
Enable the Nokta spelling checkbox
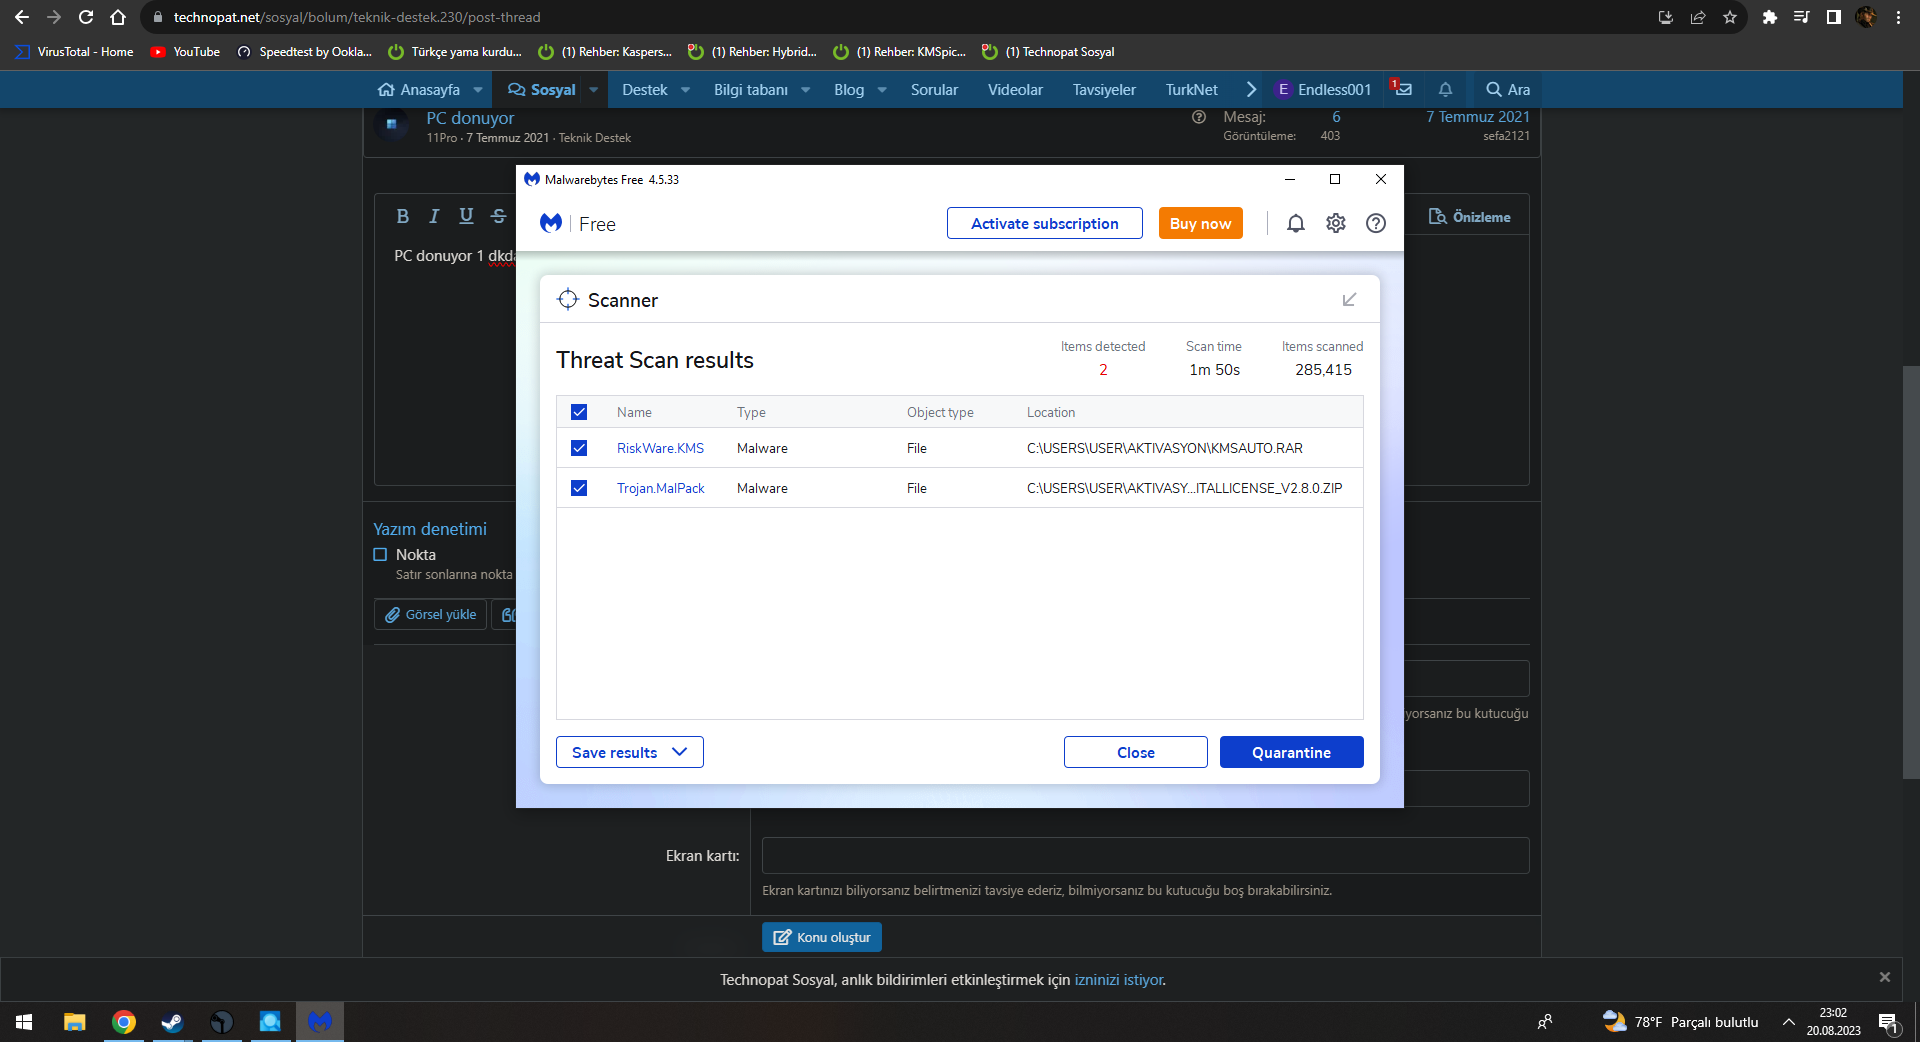380,555
